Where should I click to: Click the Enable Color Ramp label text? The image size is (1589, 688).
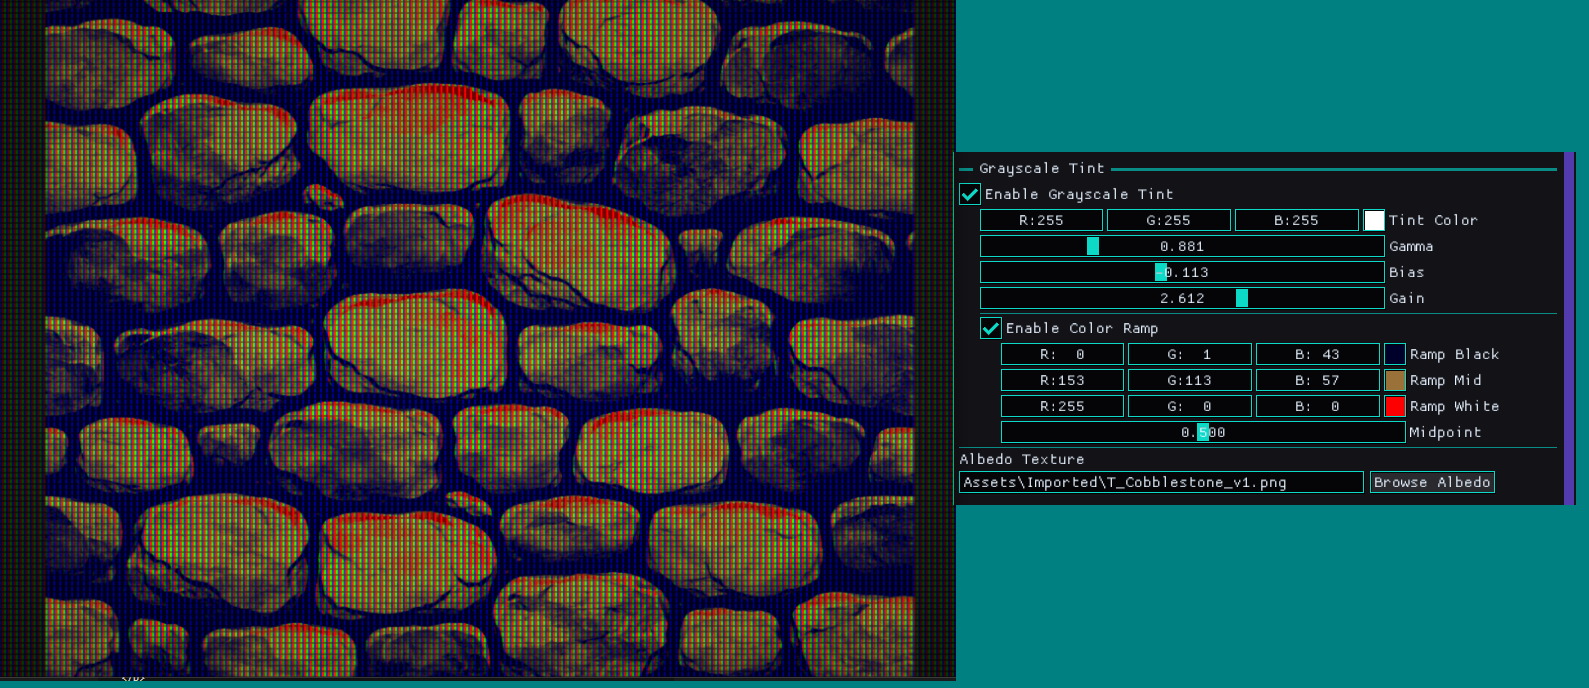[1082, 328]
